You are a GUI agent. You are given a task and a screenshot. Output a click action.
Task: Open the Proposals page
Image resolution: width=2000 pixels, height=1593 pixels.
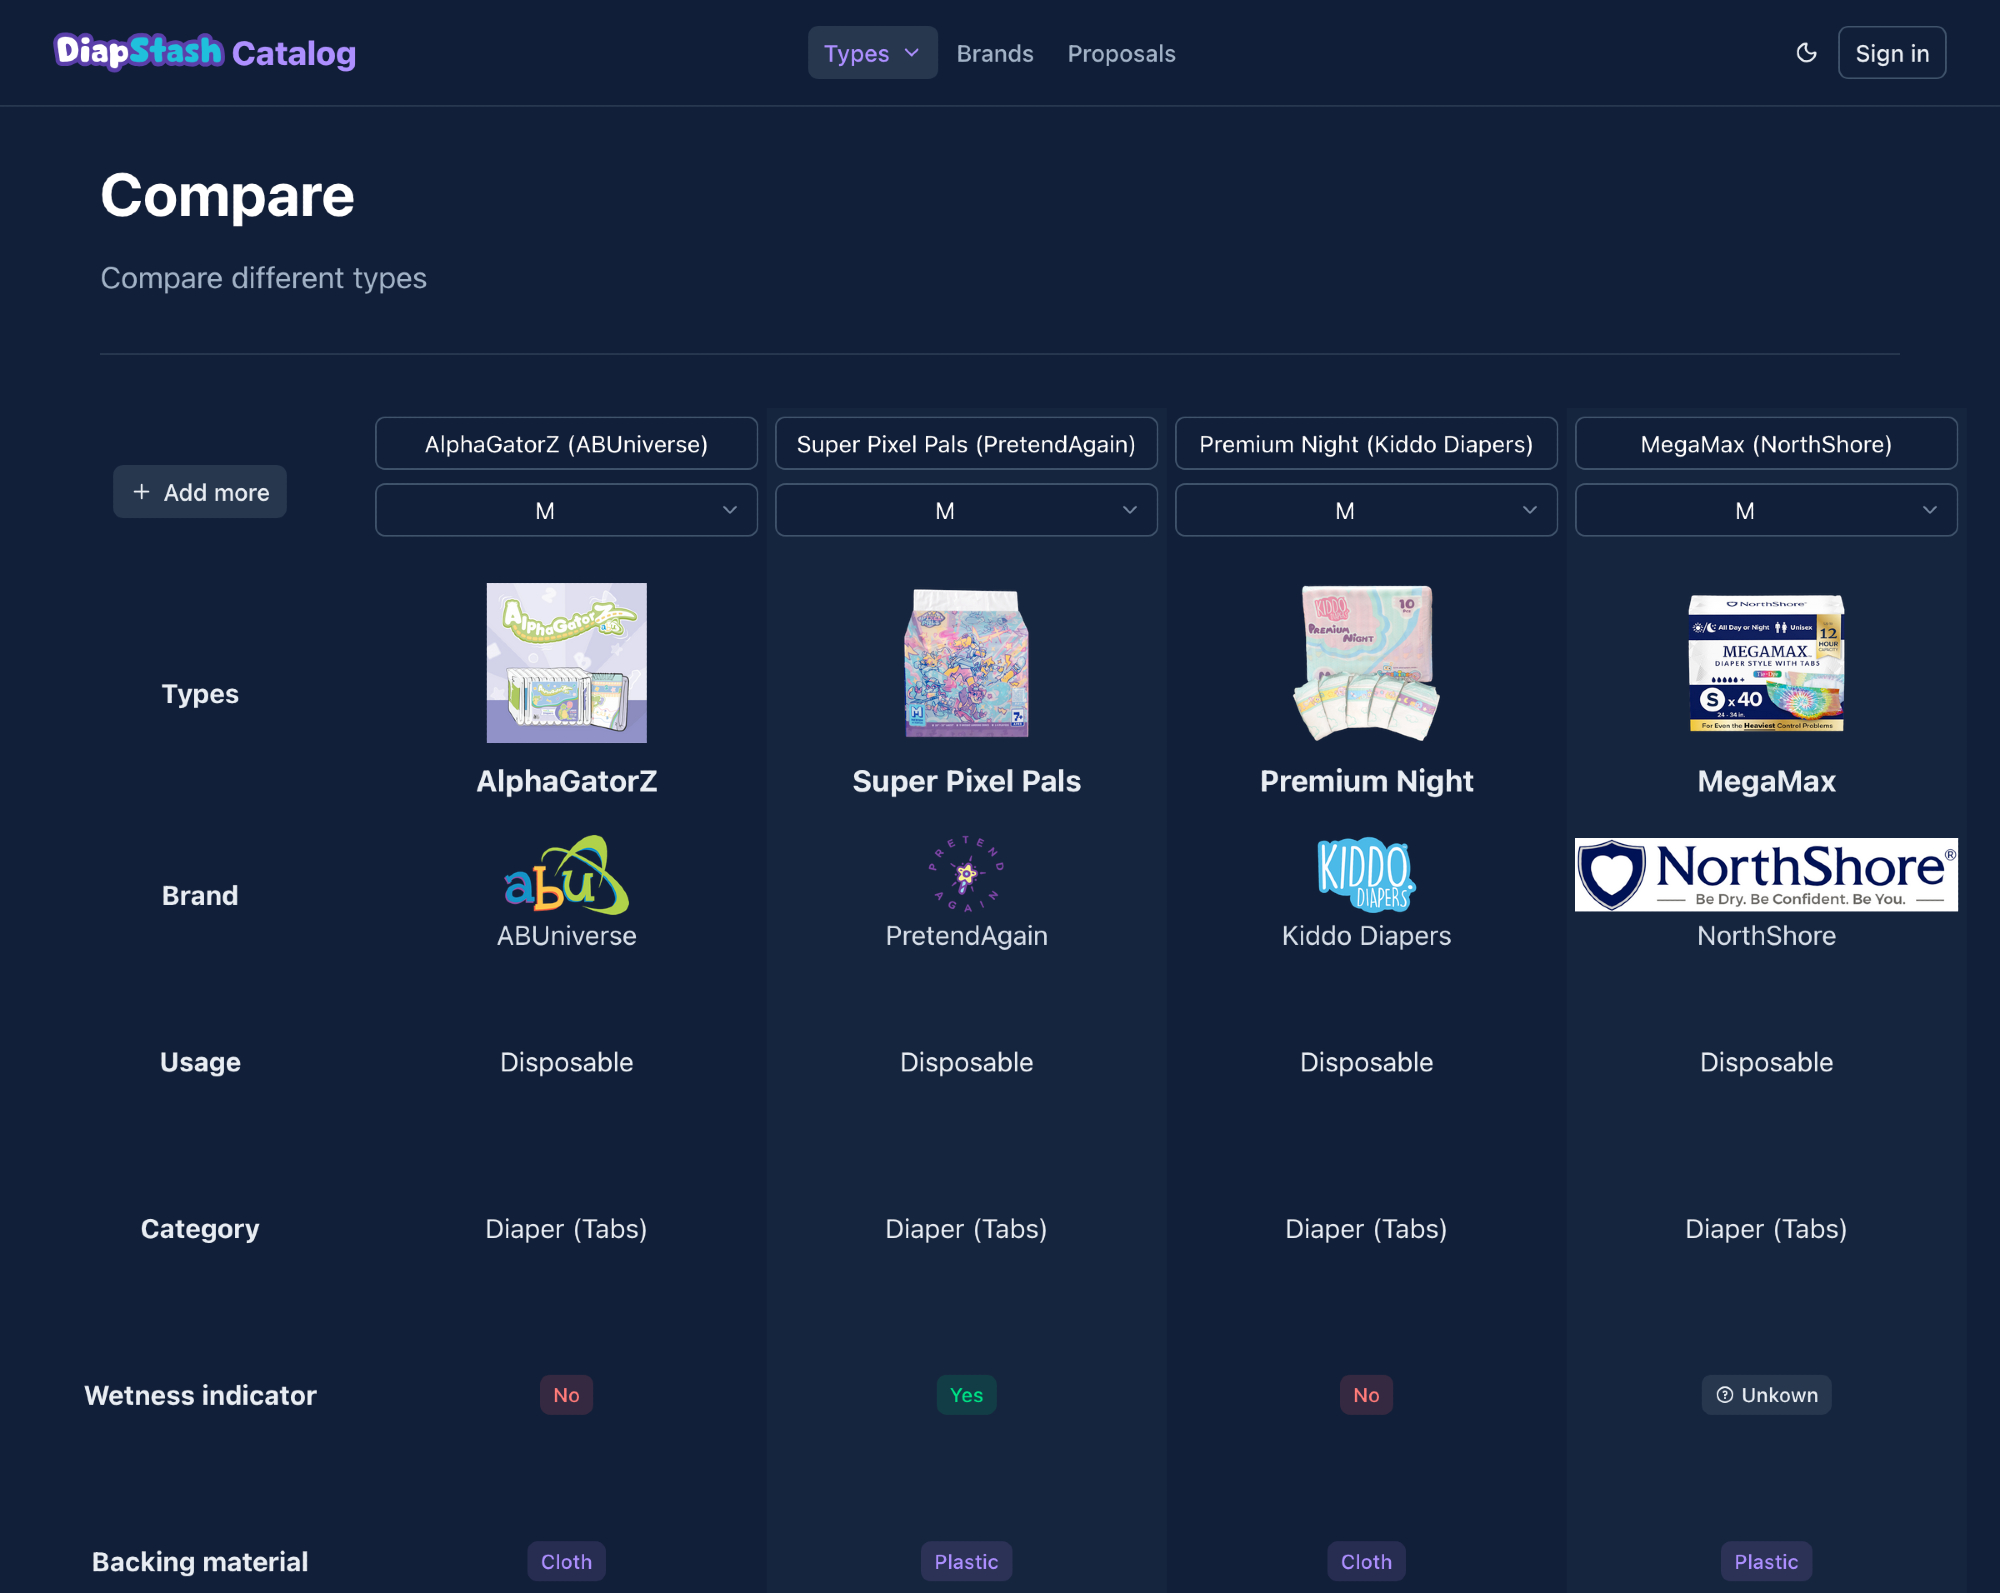(x=1121, y=53)
